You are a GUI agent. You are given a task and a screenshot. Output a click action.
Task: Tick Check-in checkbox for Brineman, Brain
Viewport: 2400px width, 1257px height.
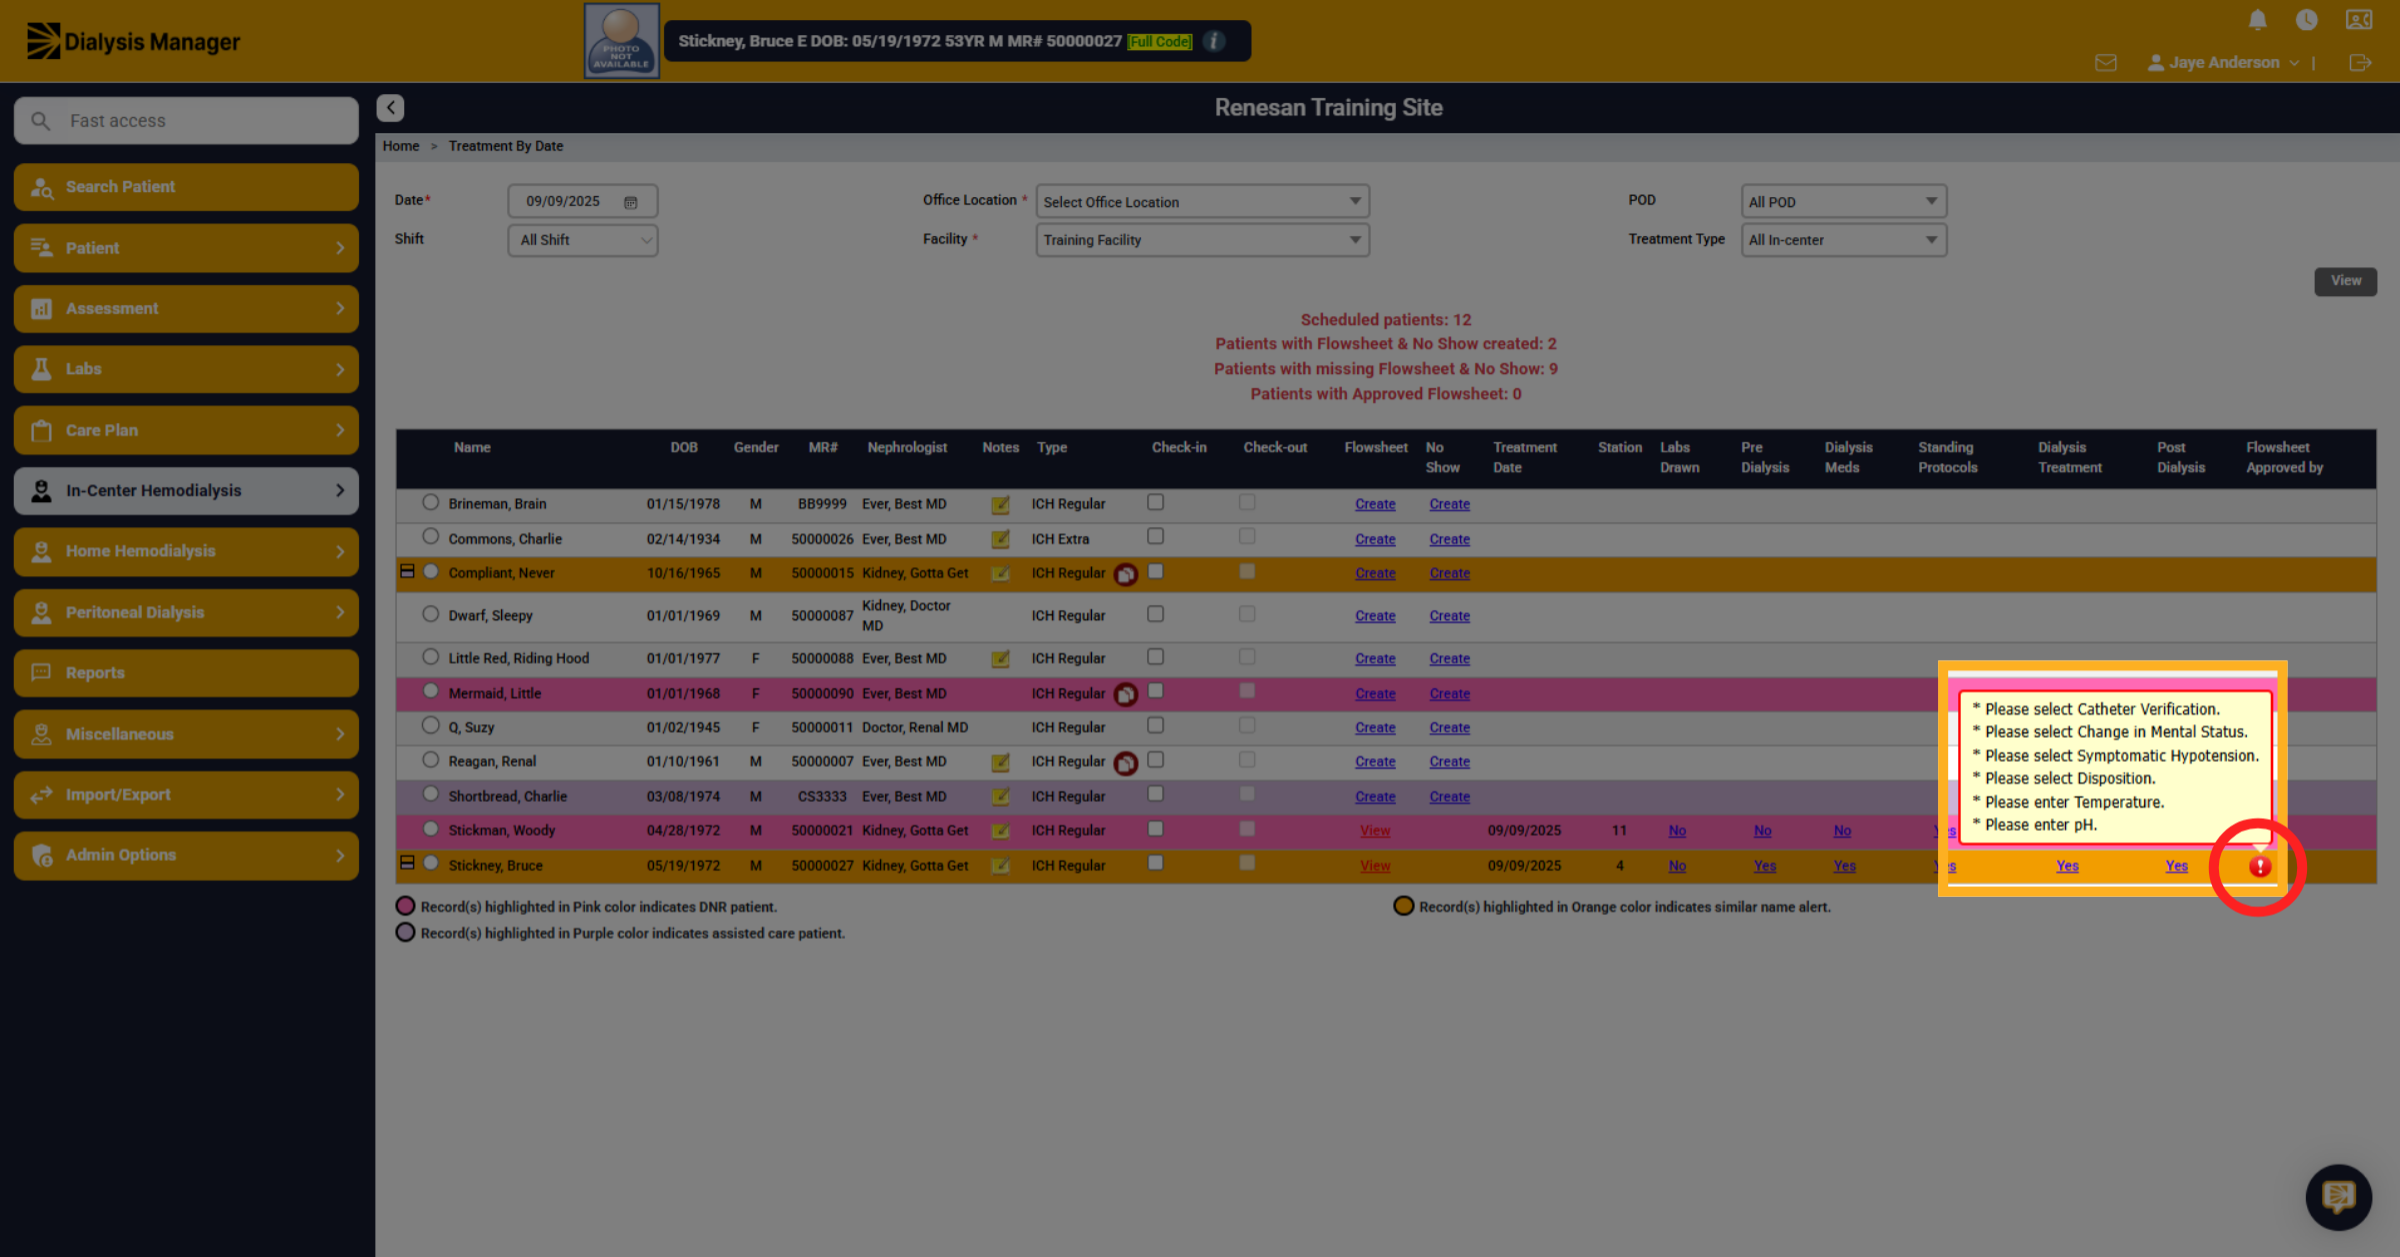click(x=1155, y=502)
